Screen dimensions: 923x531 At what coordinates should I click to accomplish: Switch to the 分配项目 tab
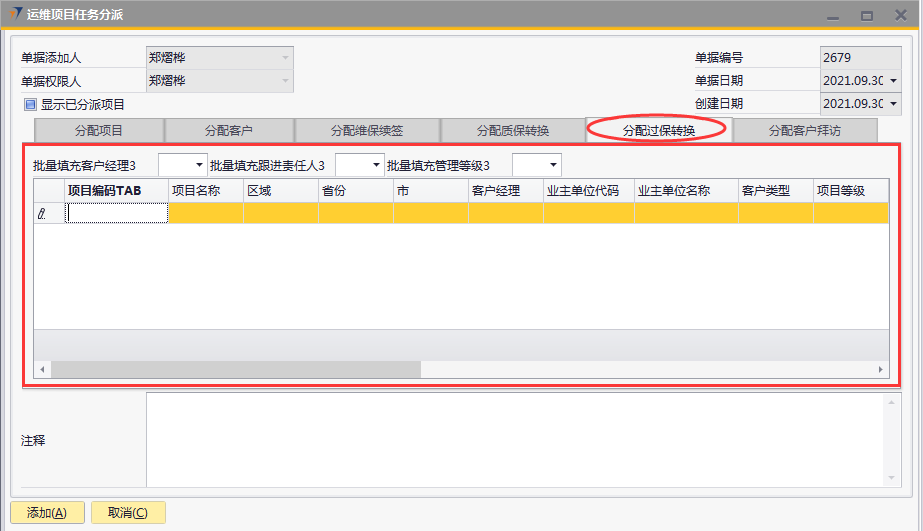pyautogui.click(x=99, y=130)
